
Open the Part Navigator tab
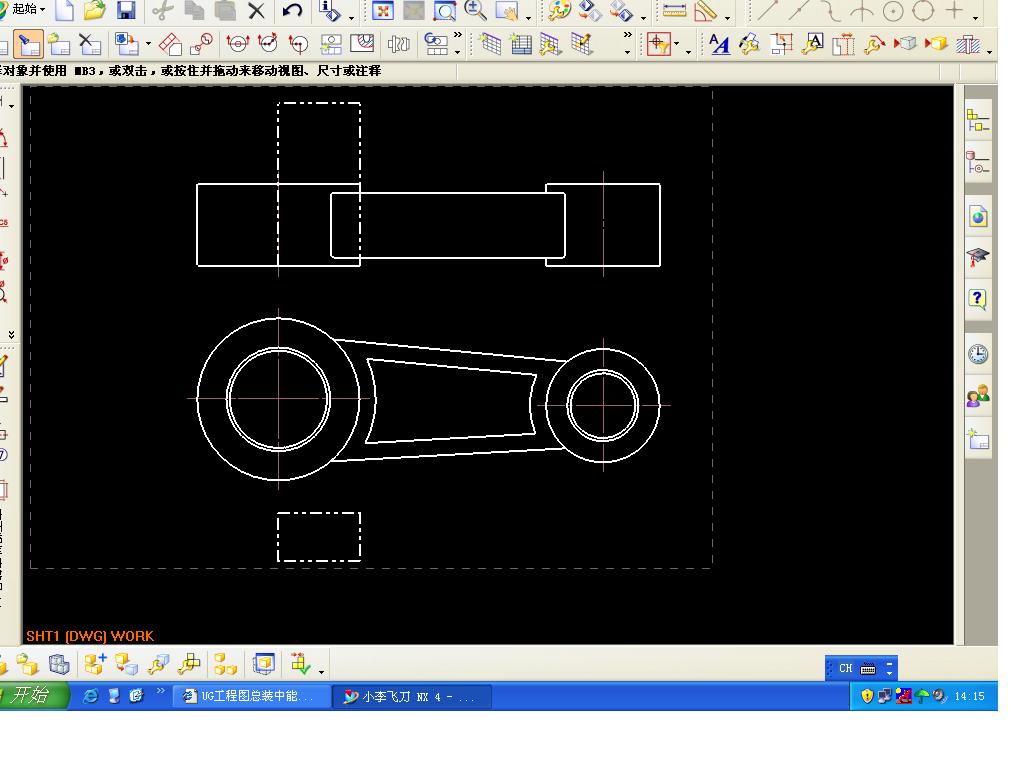[x=978, y=161]
